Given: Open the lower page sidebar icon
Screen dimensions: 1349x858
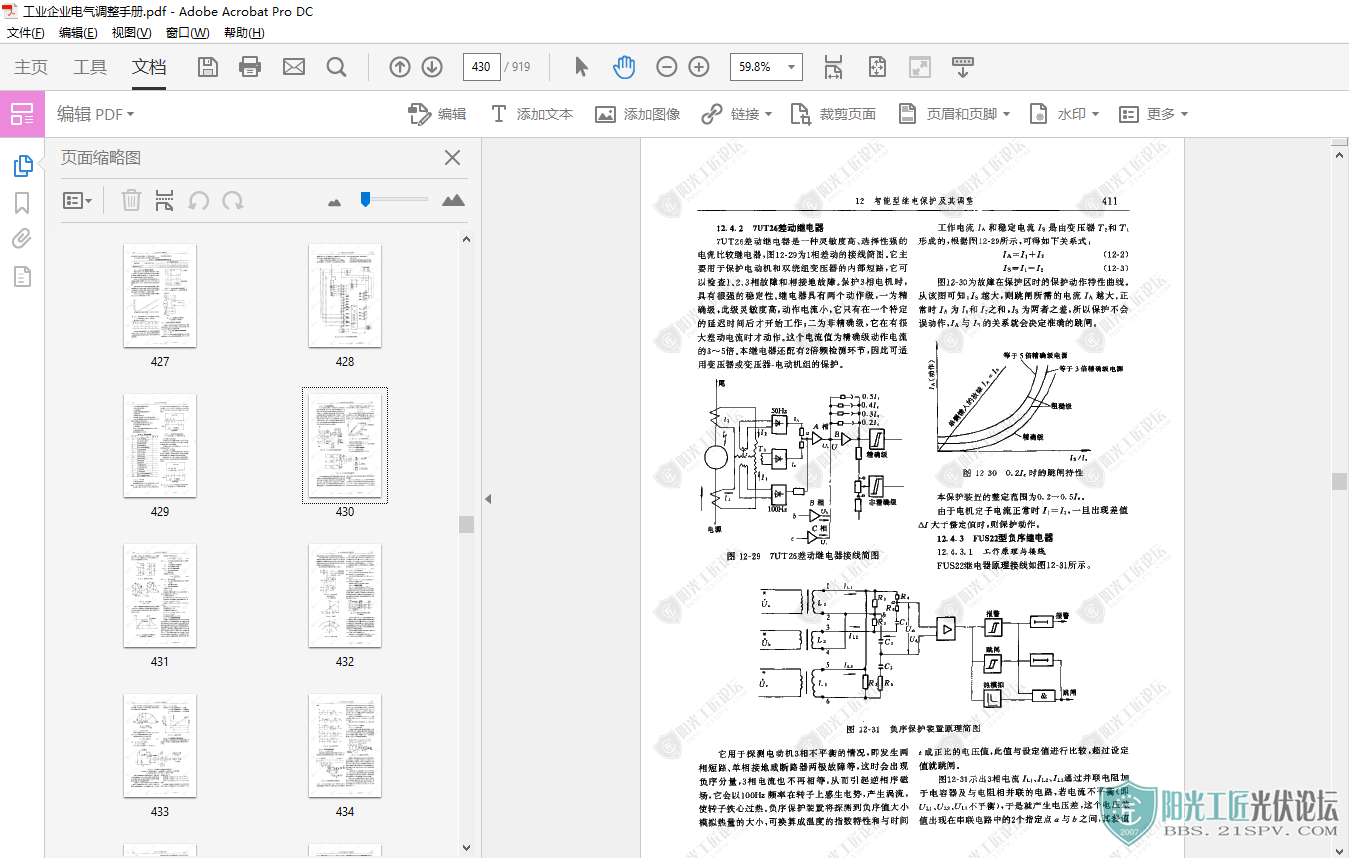Looking at the screenshot, I should coord(22,276).
